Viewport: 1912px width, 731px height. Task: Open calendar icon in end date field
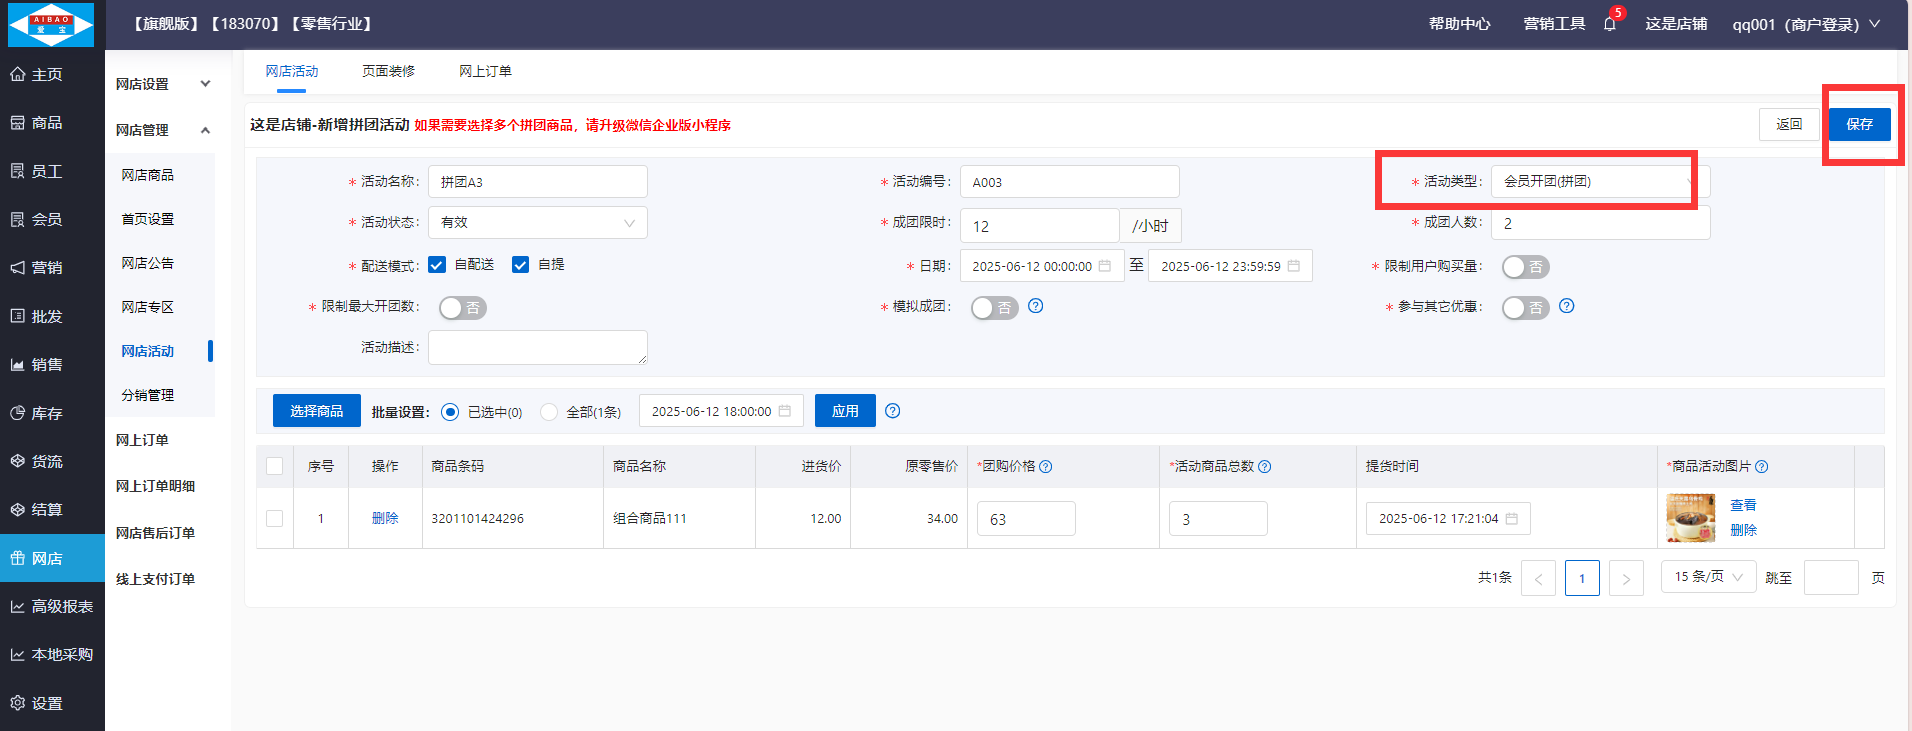(1293, 266)
